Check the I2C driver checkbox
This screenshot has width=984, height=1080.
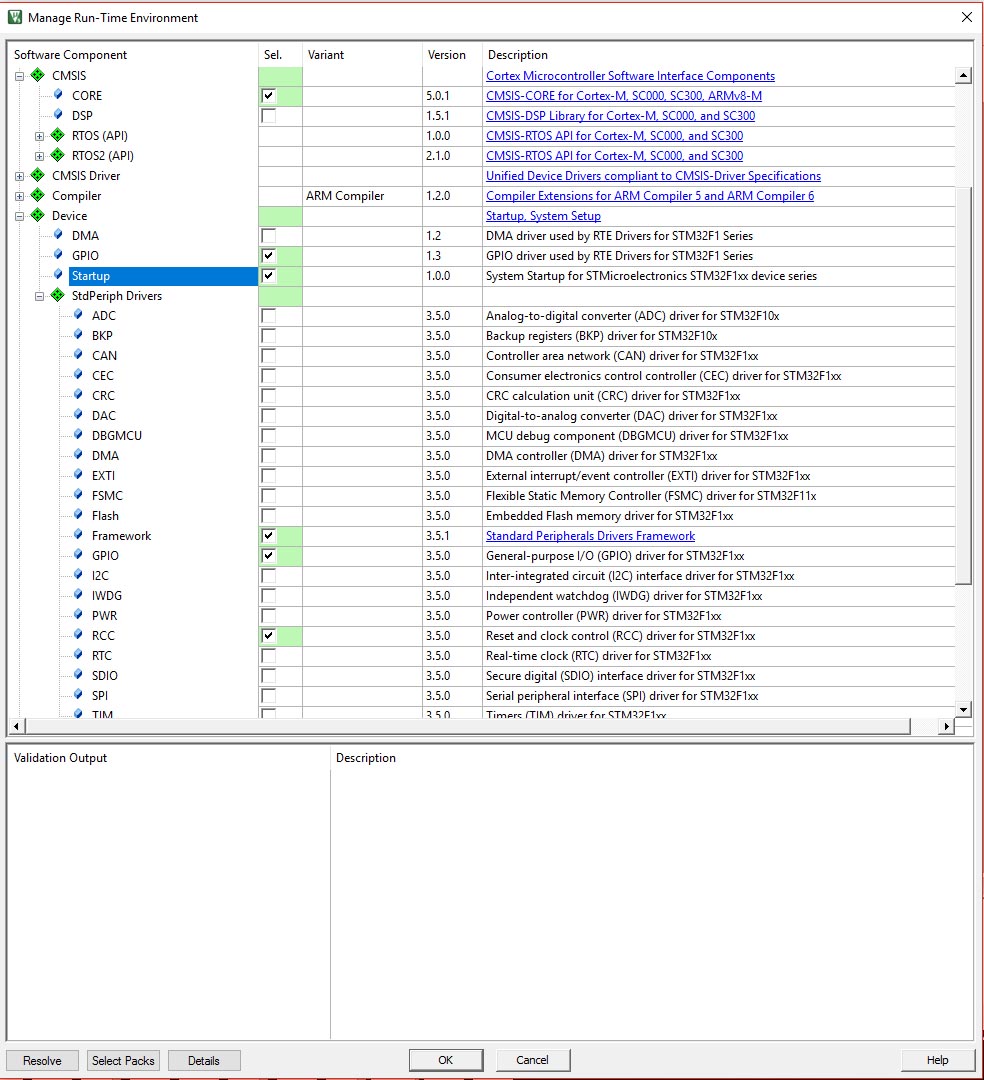(x=268, y=576)
